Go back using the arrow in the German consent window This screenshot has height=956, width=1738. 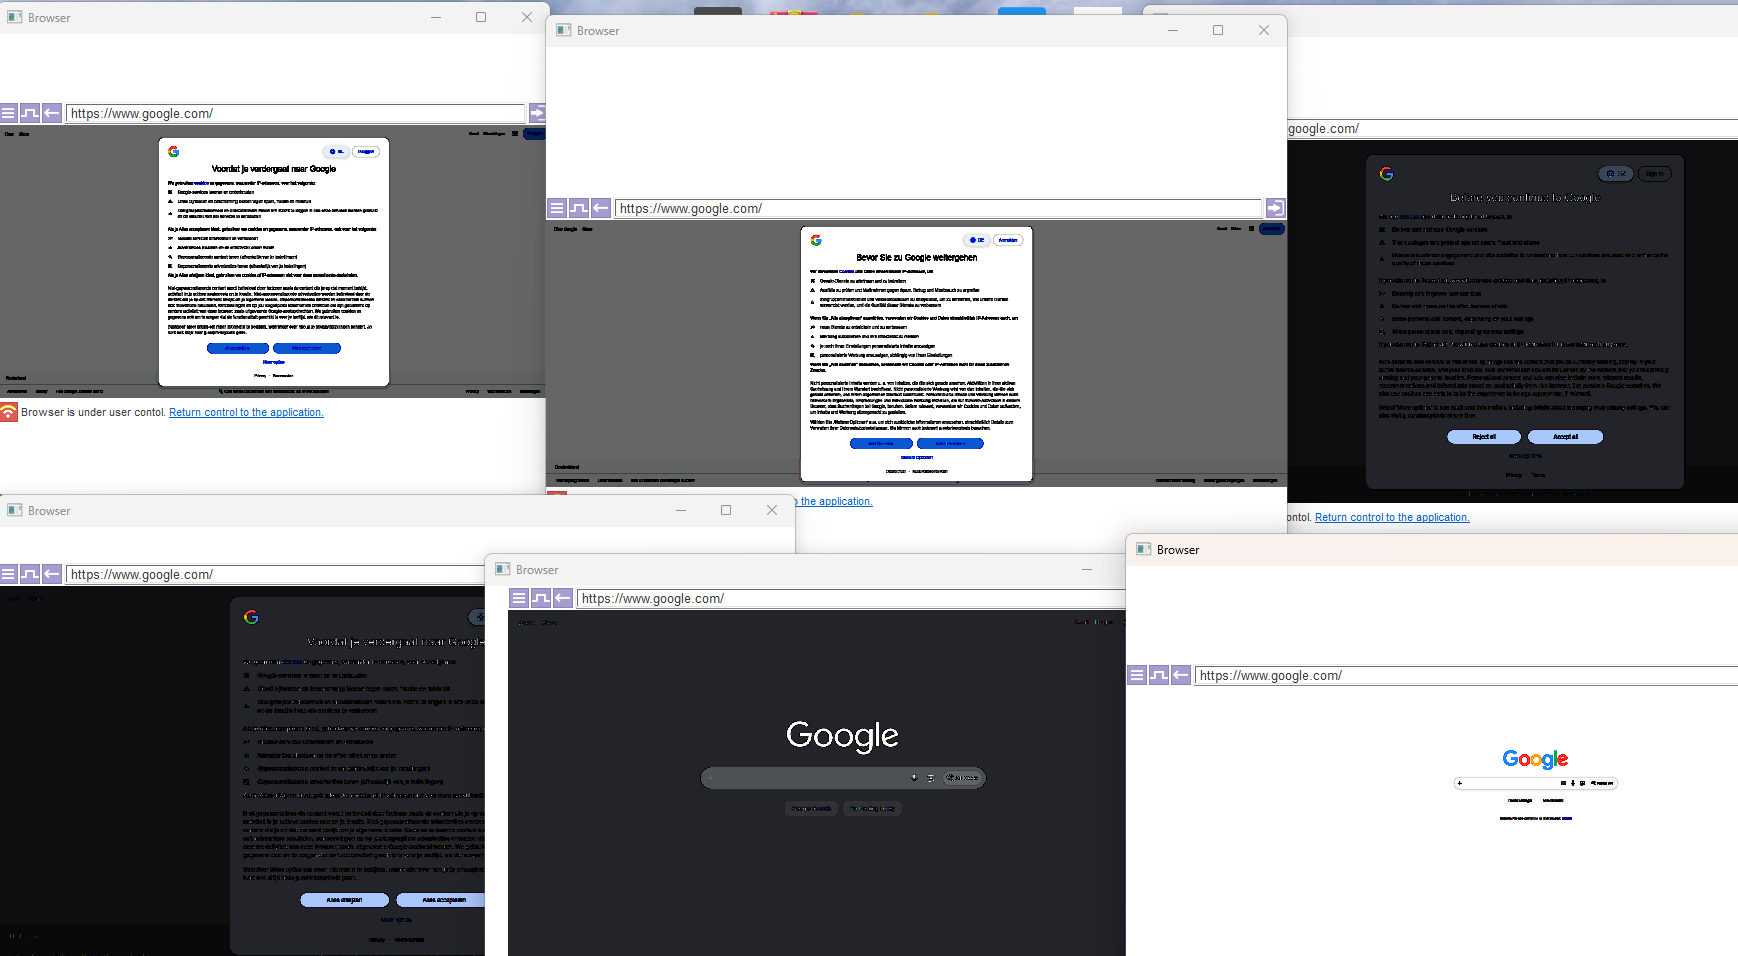[601, 208]
